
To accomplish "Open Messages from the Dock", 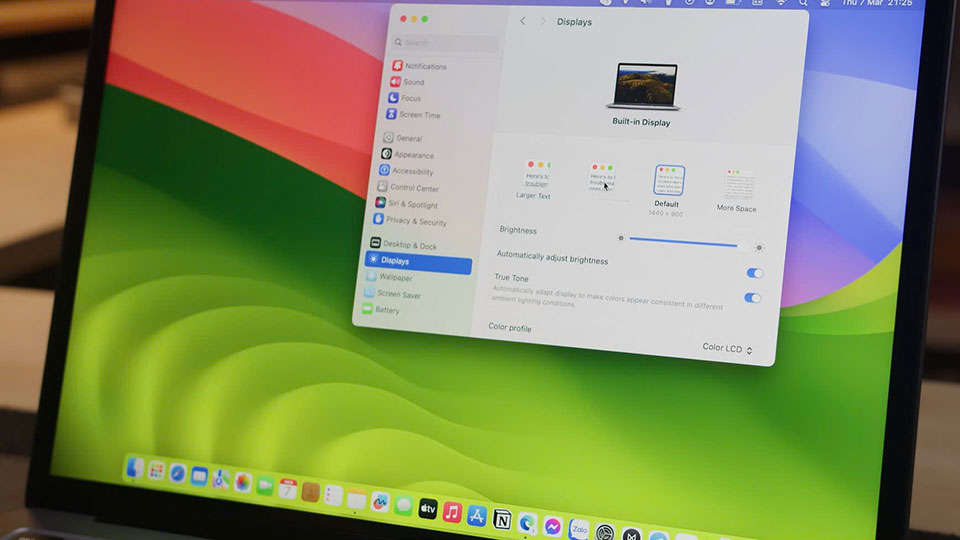I will click(x=403, y=505).
